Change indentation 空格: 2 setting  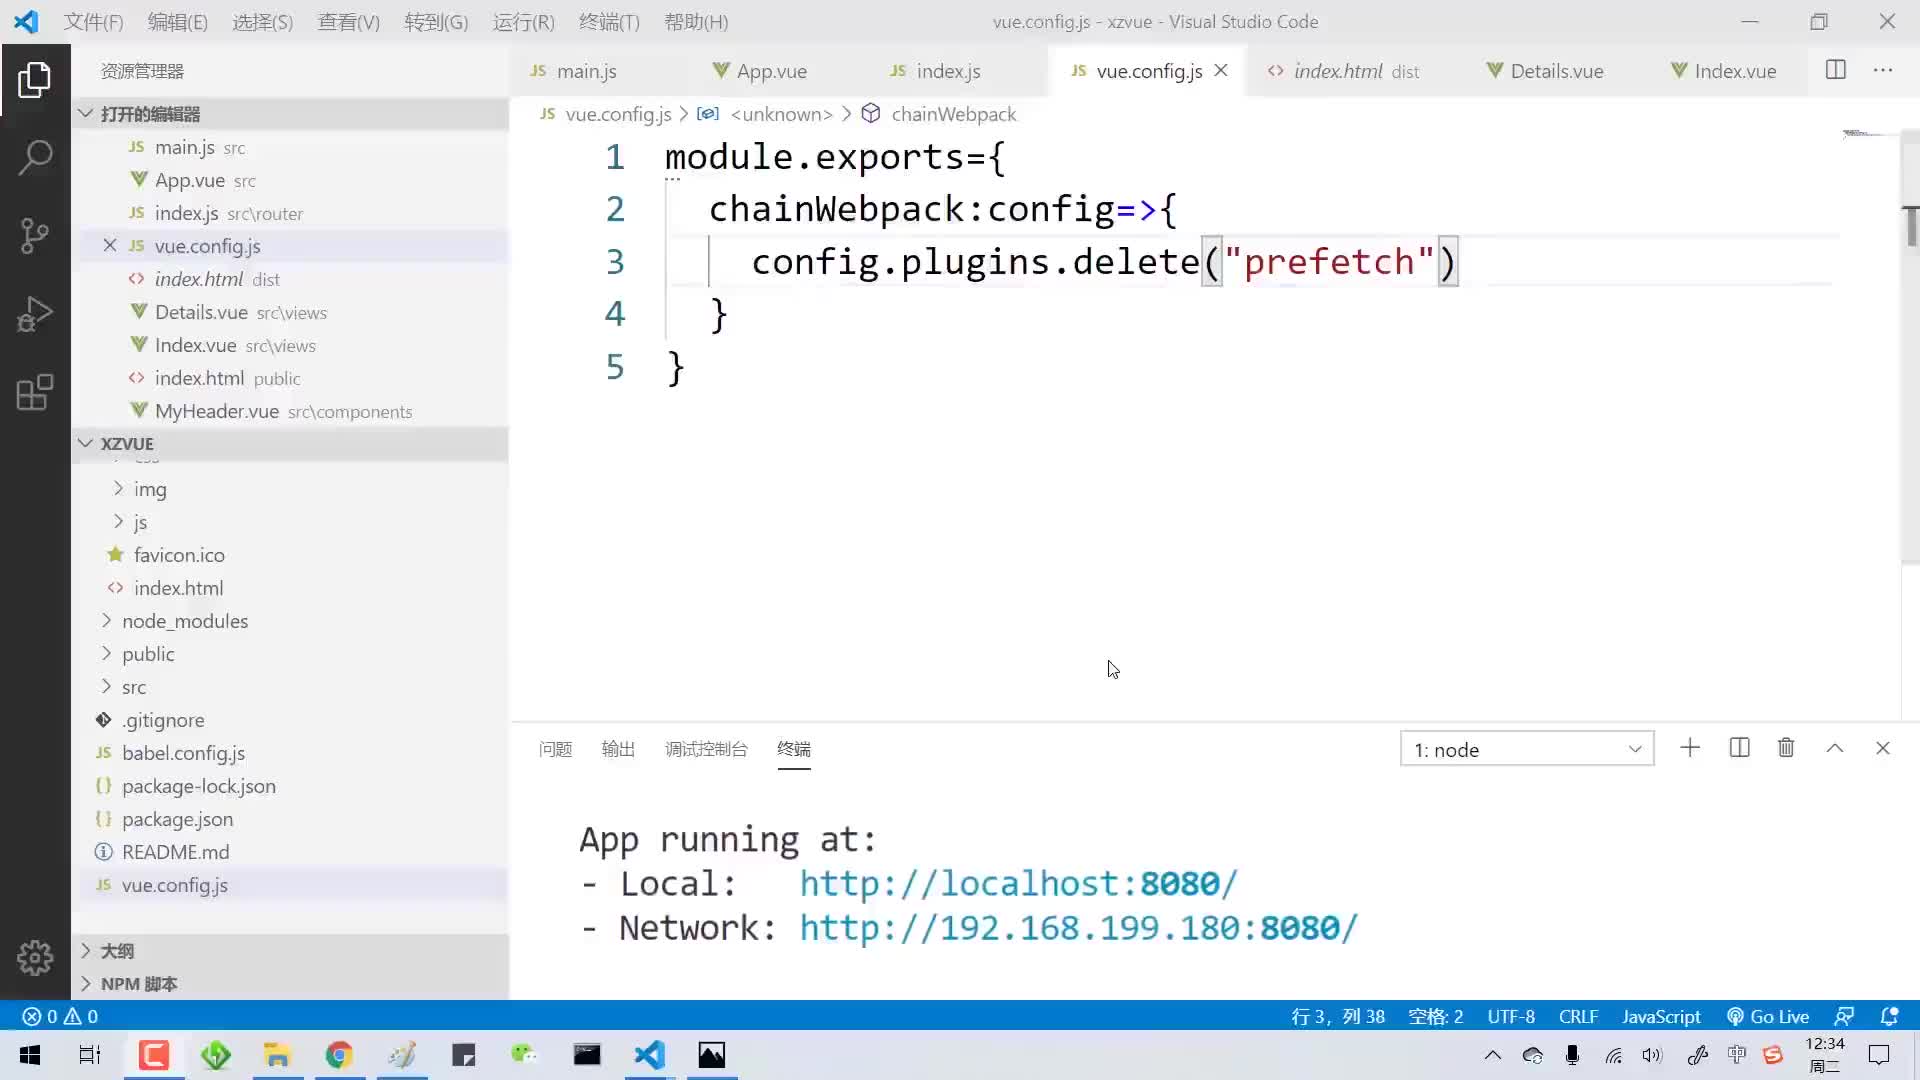point(1435,1016)
